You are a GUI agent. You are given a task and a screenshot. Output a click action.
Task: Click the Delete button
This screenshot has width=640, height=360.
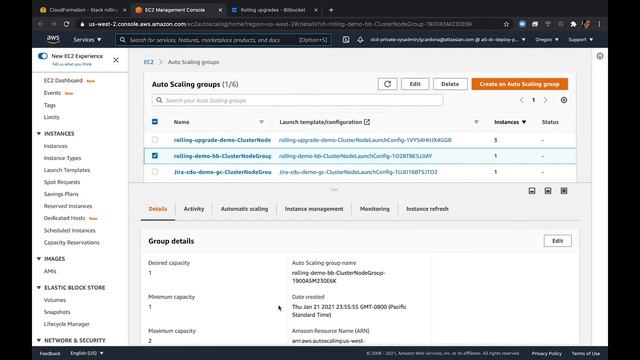coord(450,84)
